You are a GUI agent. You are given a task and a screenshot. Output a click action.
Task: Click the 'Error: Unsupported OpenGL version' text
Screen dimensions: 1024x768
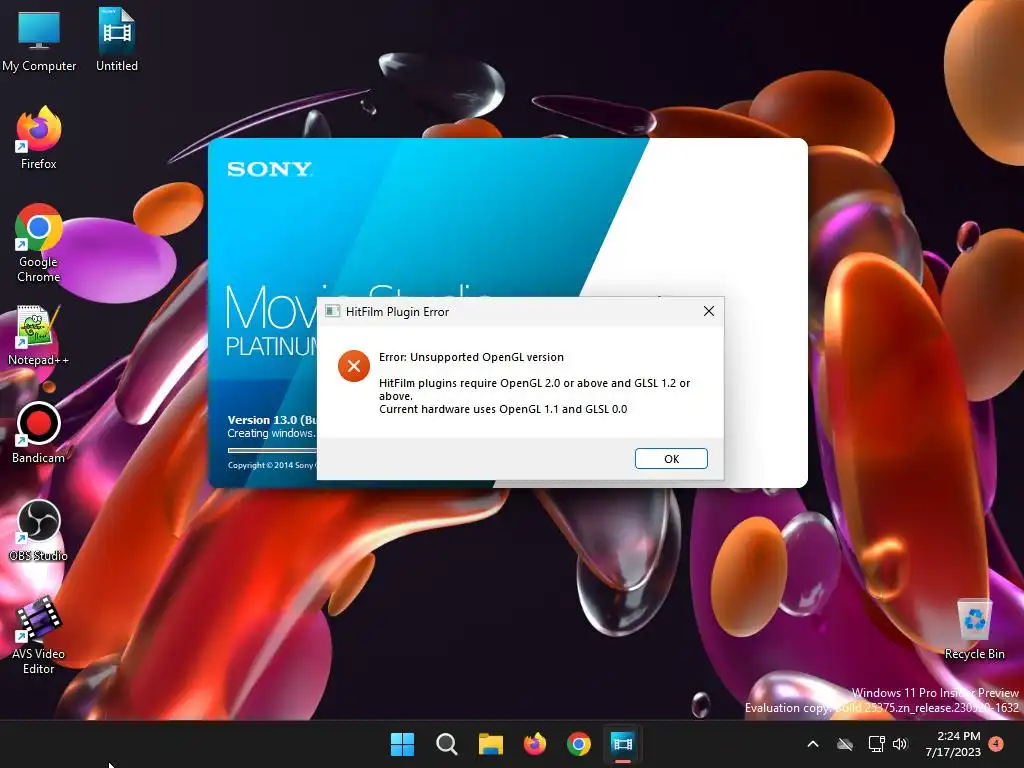point(471,357)
